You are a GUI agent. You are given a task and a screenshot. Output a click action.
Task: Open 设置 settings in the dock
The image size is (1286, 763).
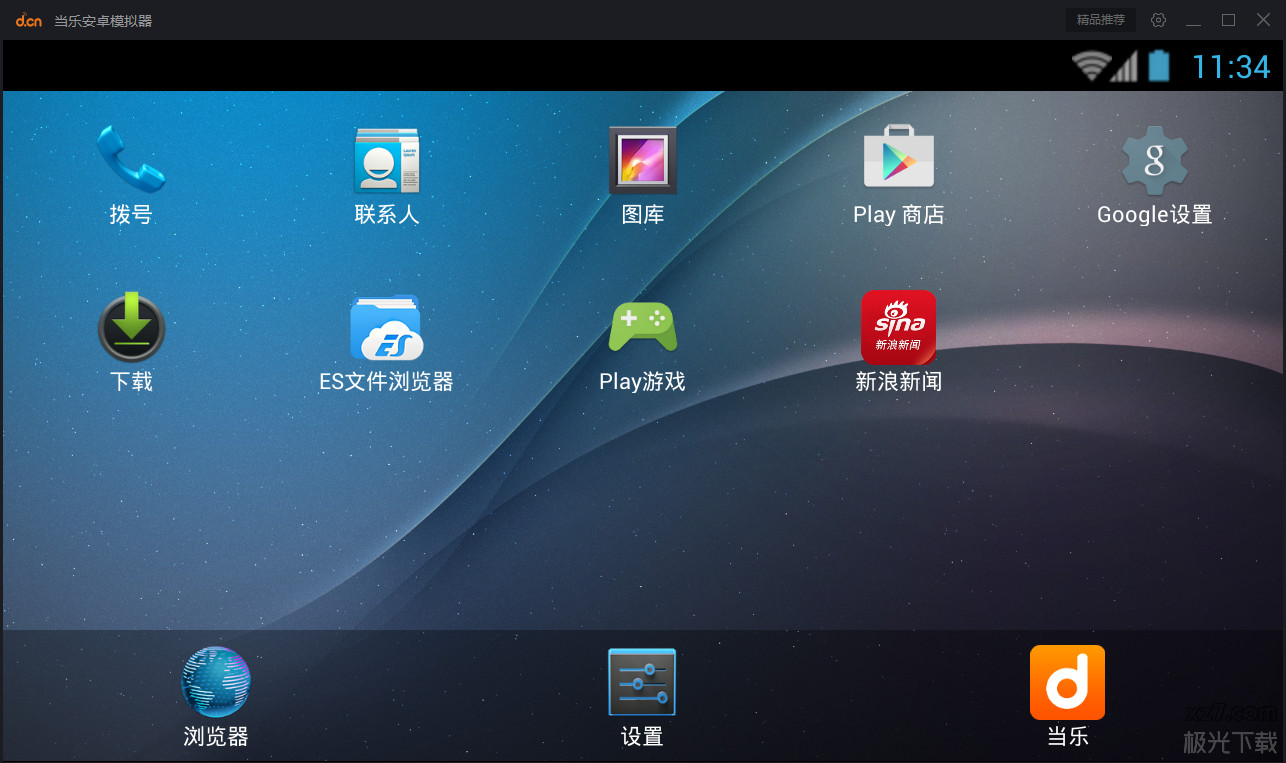coord(642,683)
